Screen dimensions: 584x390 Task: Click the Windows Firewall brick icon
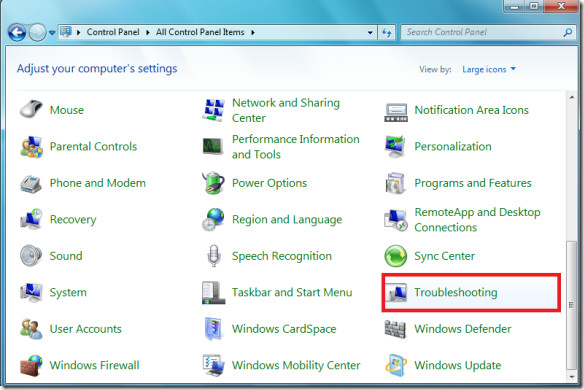tap(31, 365)
